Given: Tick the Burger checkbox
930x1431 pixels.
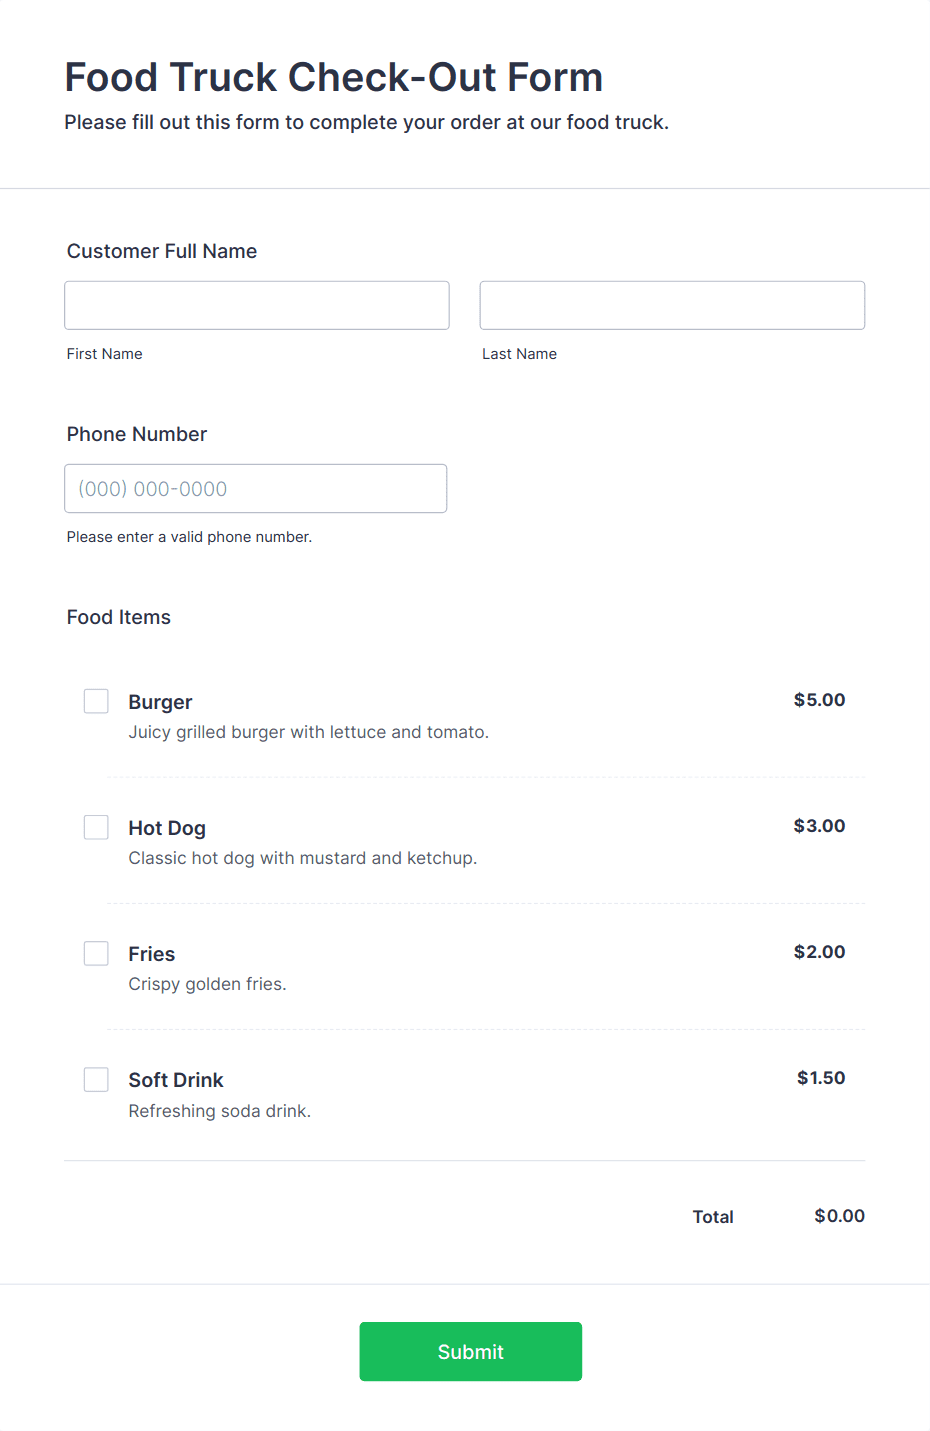Looking at the screenshot, I should click(x=96, y=701).
